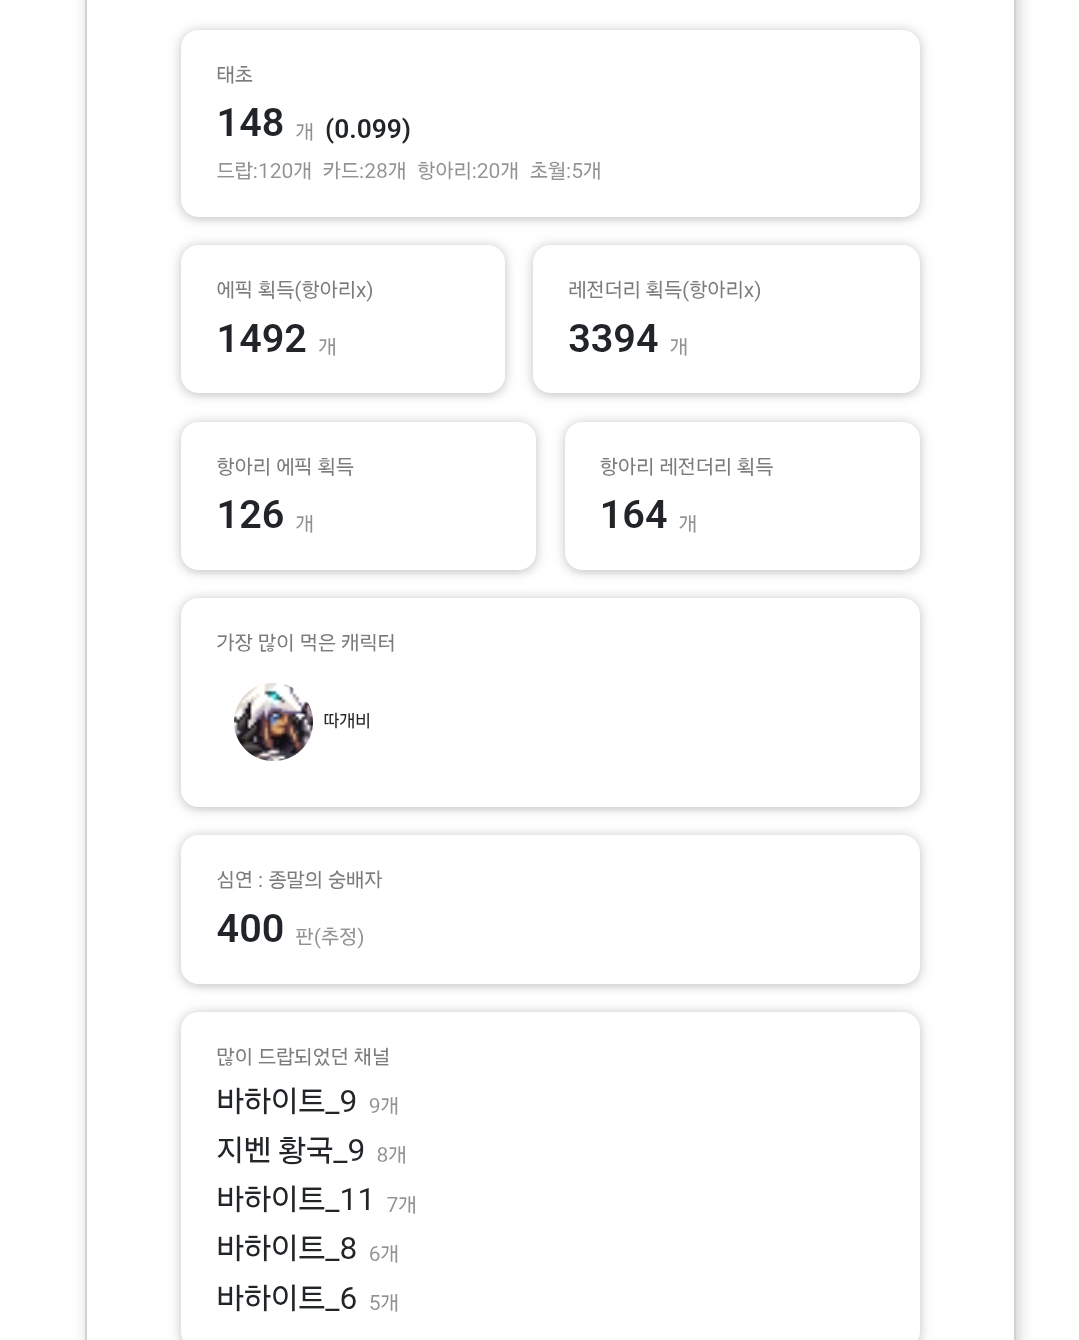
Task: Pick the 바하이트_6 channel entry
Action: [286, 1297]
